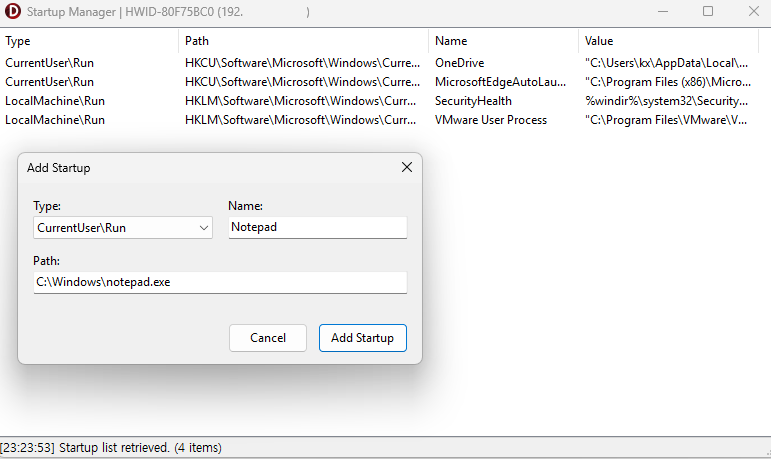Click the Name field containing Notepad
The height and width of the screenshot is (459, 771).
tap(318, 227)
